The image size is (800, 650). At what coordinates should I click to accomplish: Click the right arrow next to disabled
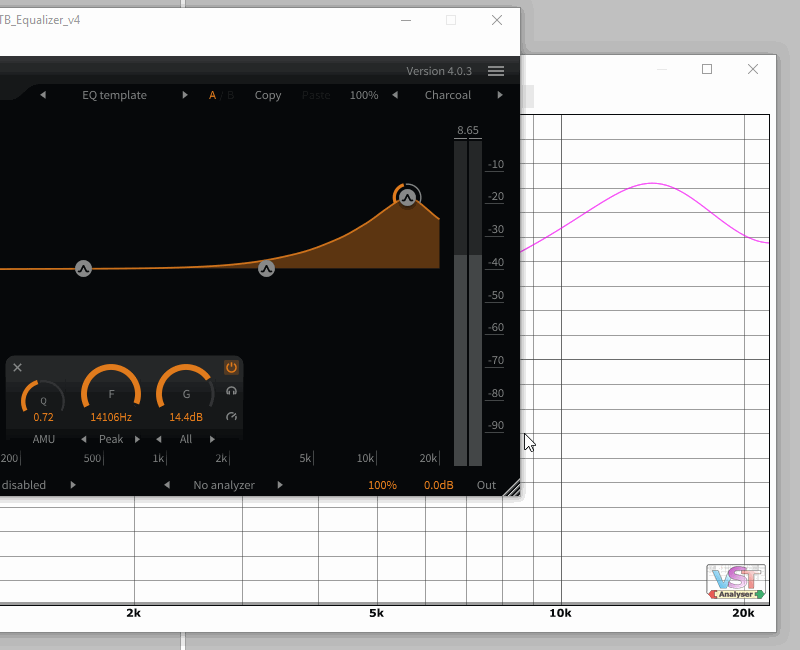pyautogui.click(x=73, y=485)
